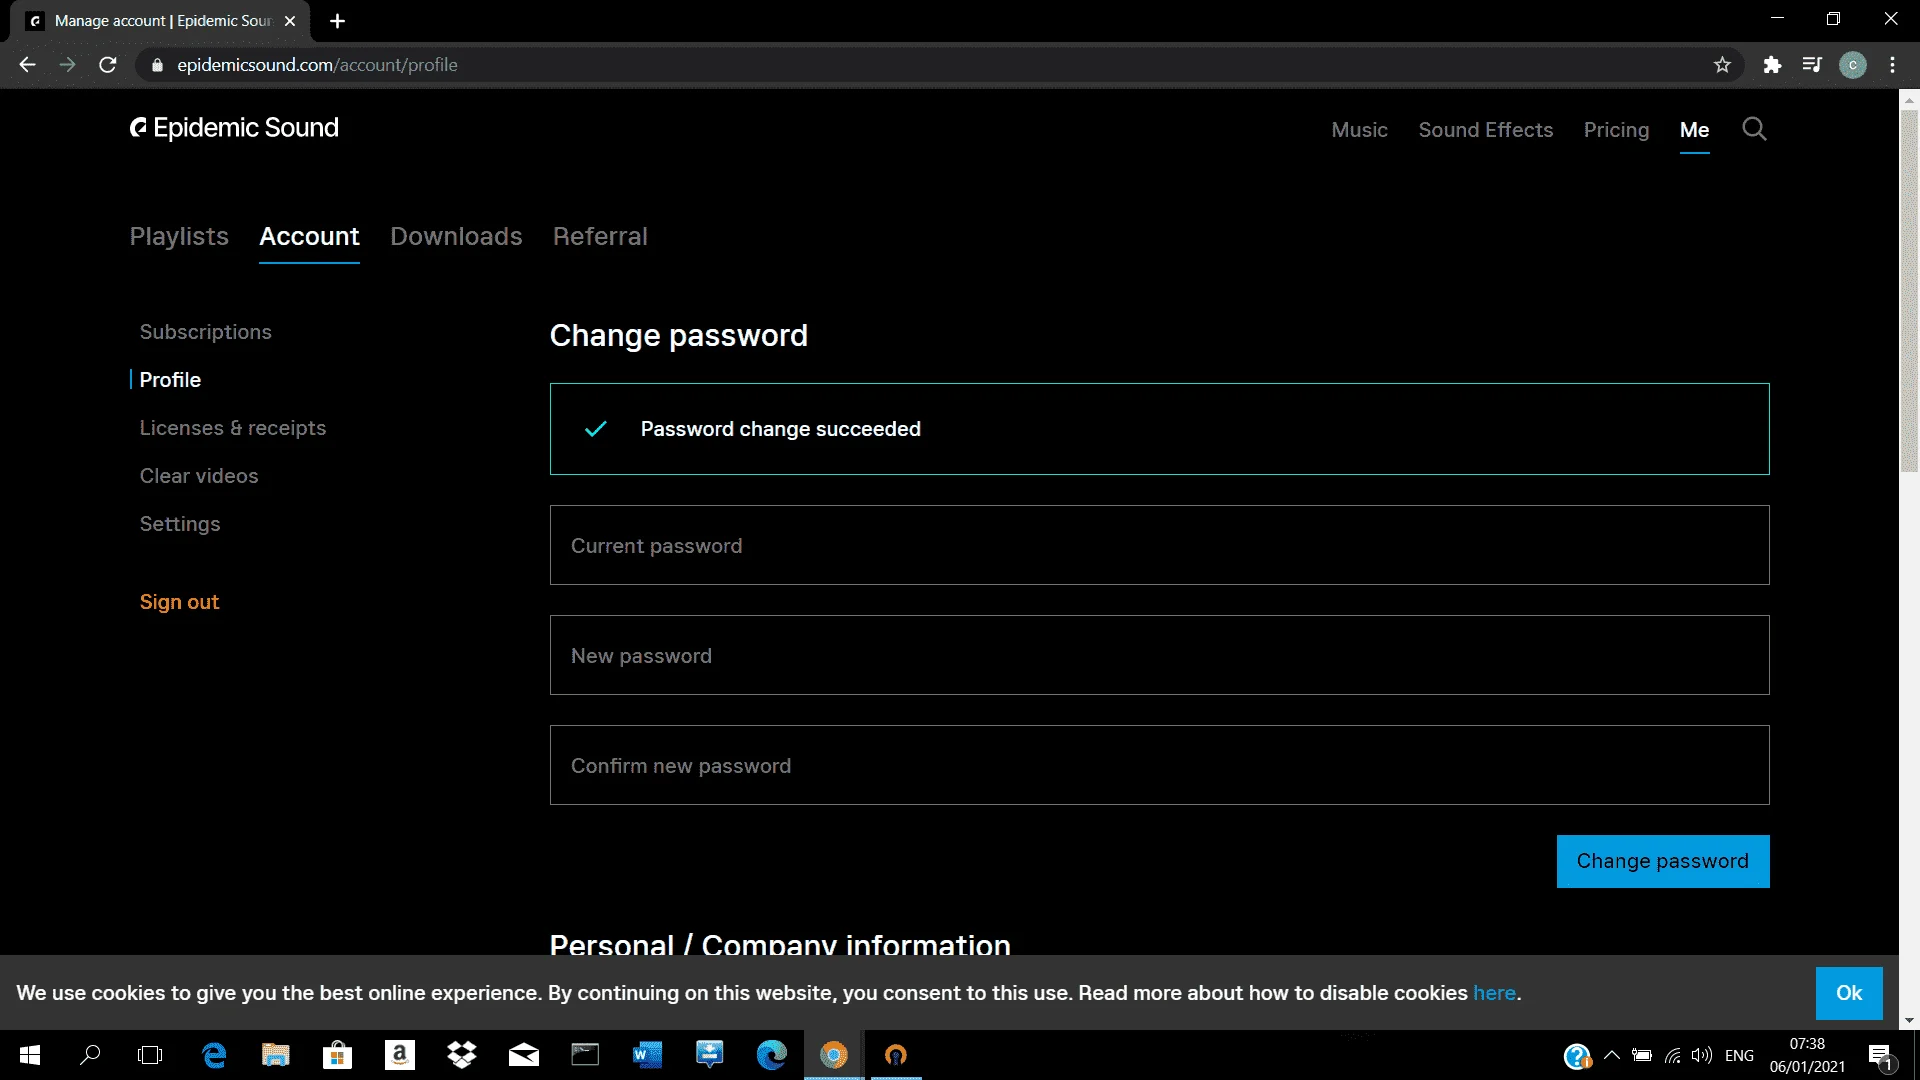Accept cookies with the Ok button
This screenshot has height=1080, width=1920.
(x=1849, y=993)
